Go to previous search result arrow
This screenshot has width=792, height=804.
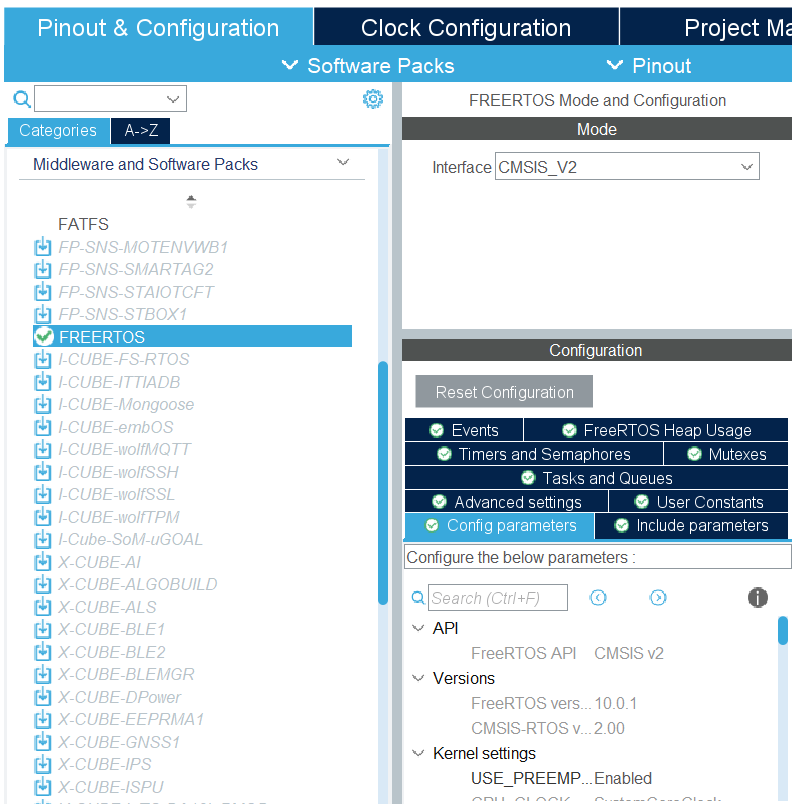pyautogui.click(x=598, y=597)
